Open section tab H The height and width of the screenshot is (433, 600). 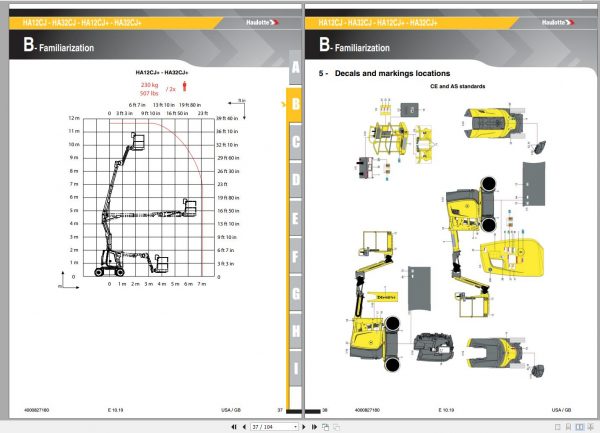295,331
